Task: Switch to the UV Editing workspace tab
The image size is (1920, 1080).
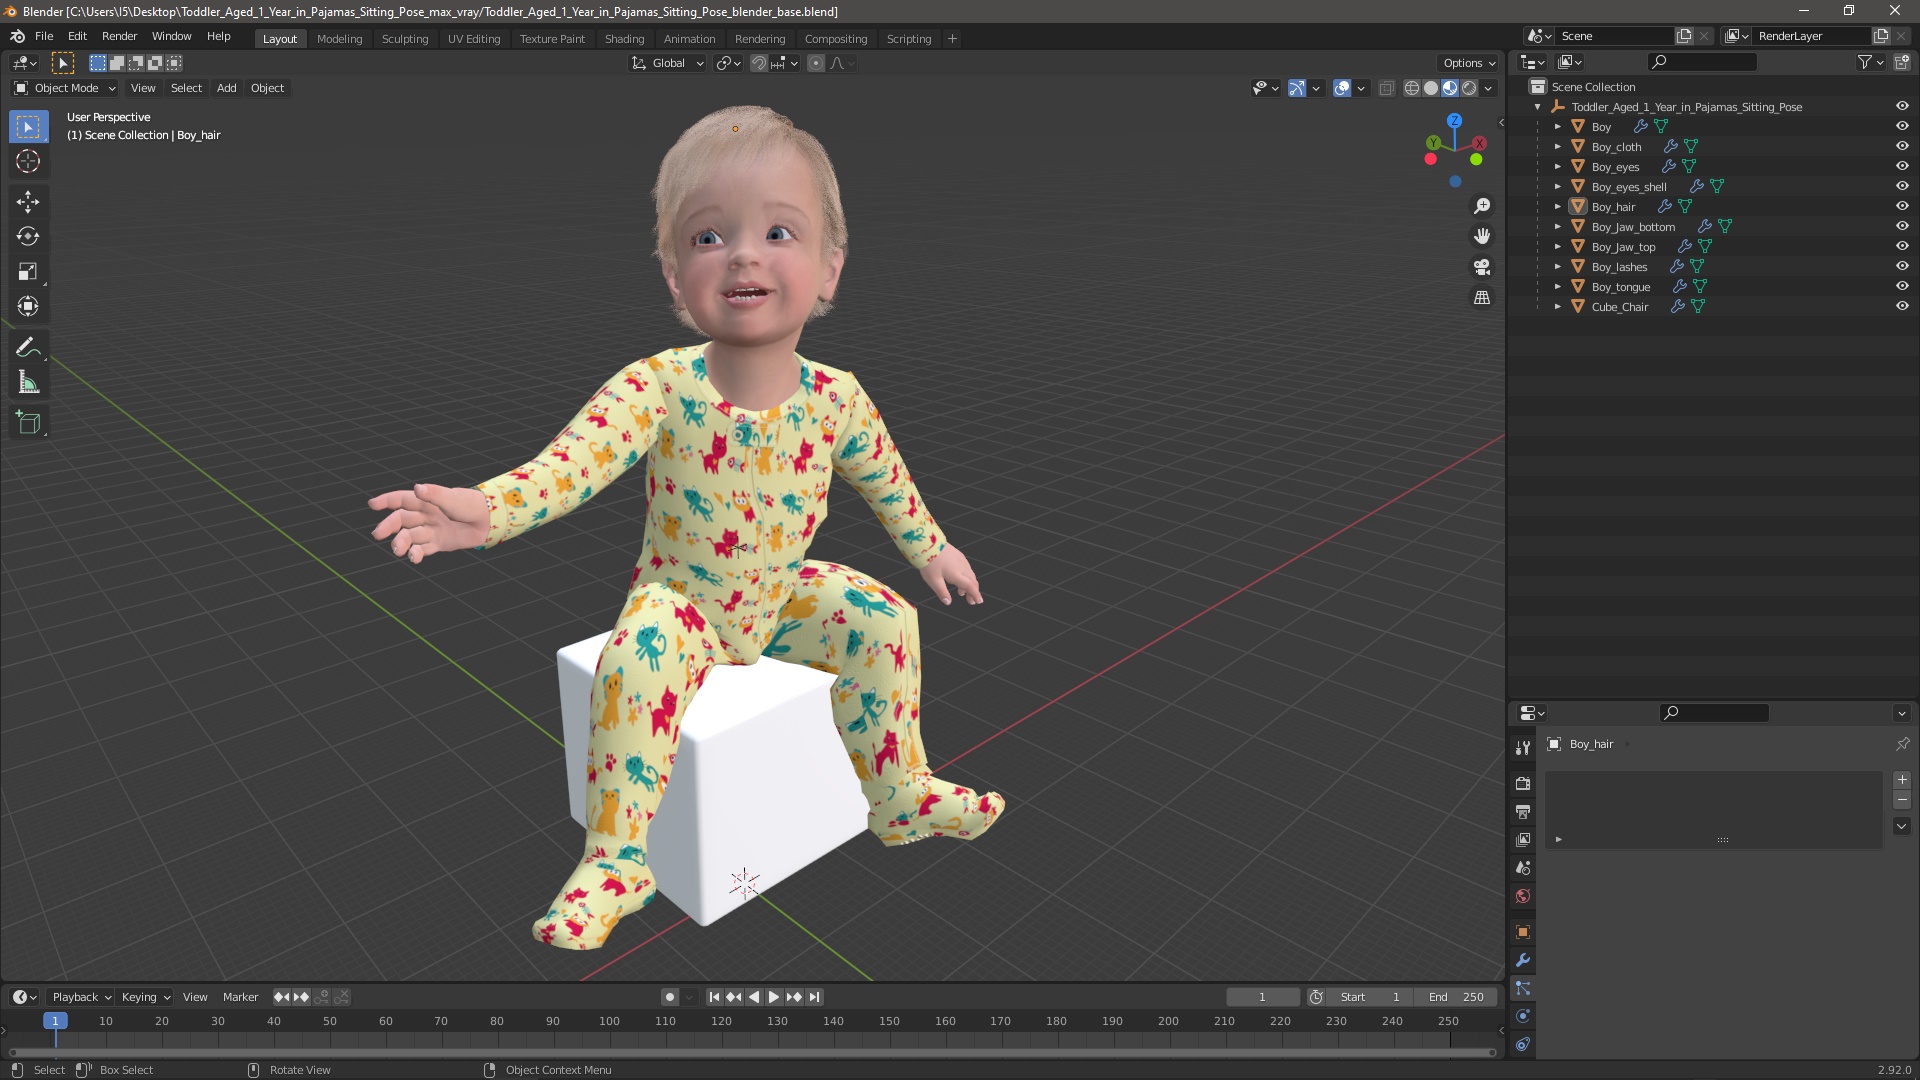Action: (474, 39)
